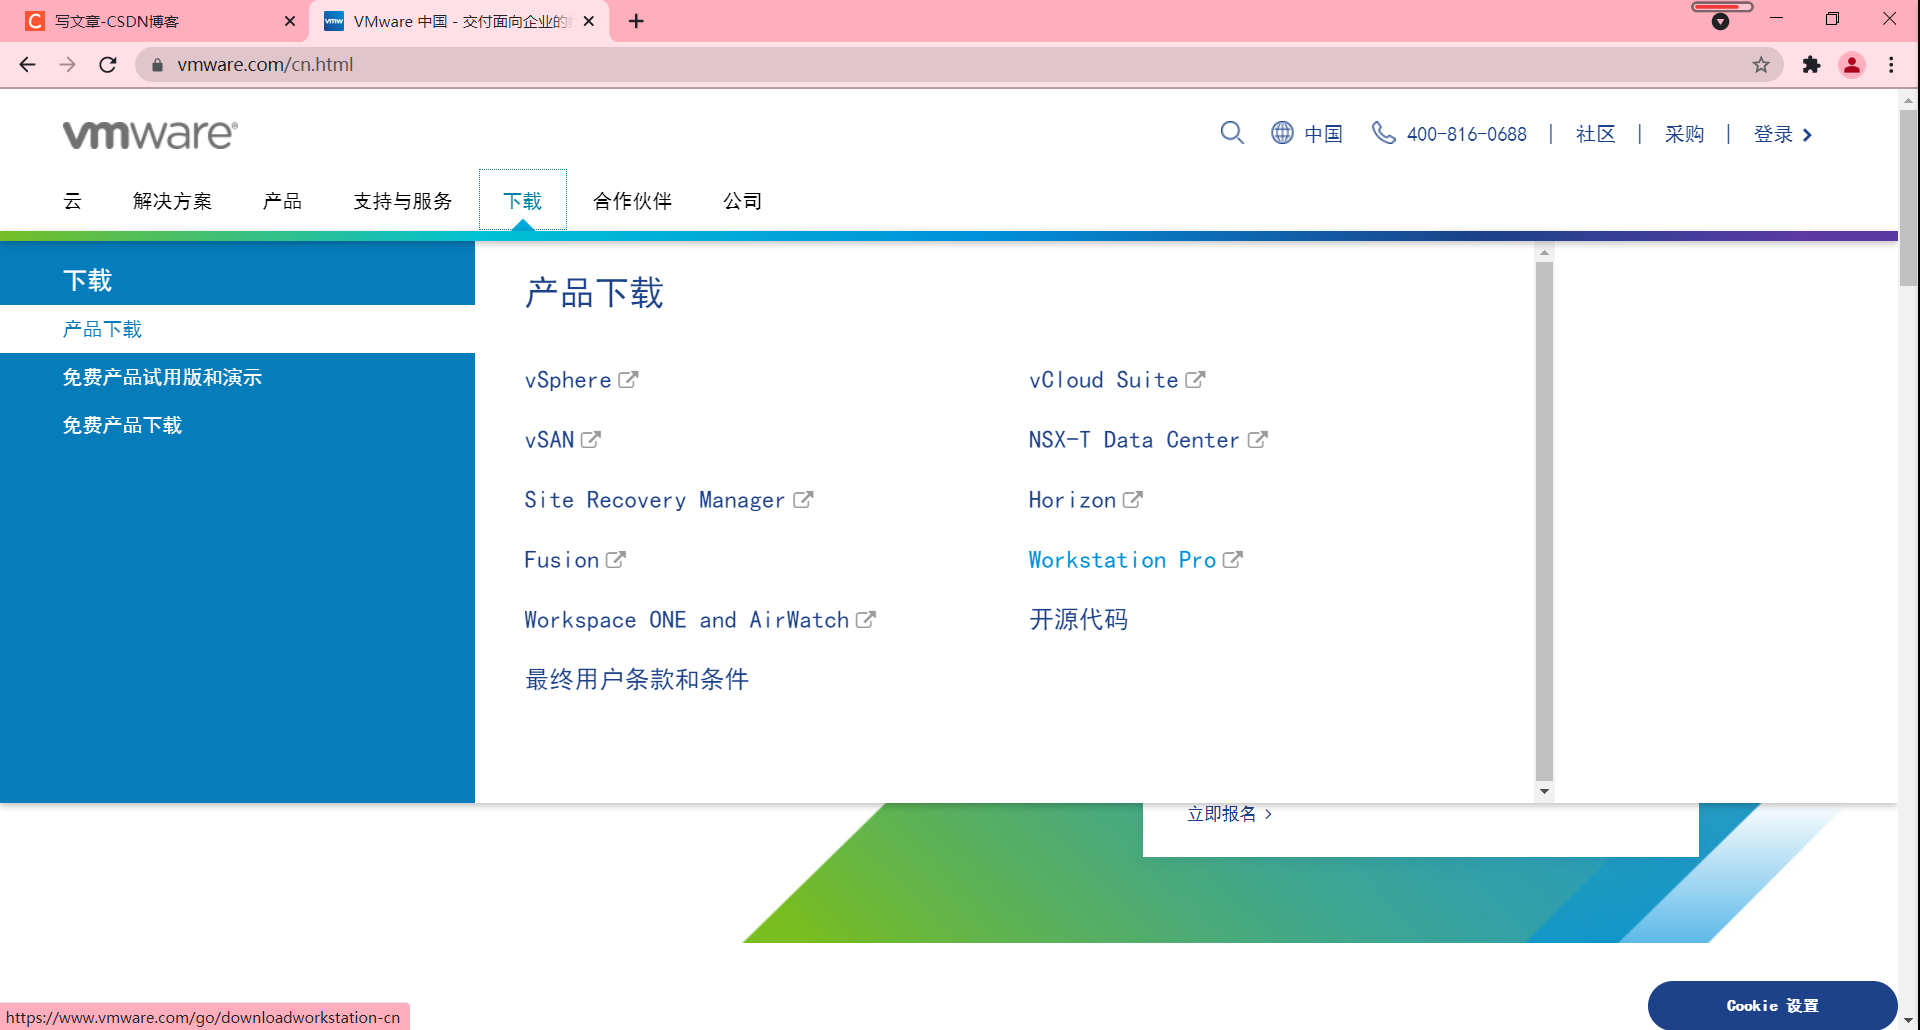
Task: Open the Chrome profile avatar
Action: (1852, 65)
